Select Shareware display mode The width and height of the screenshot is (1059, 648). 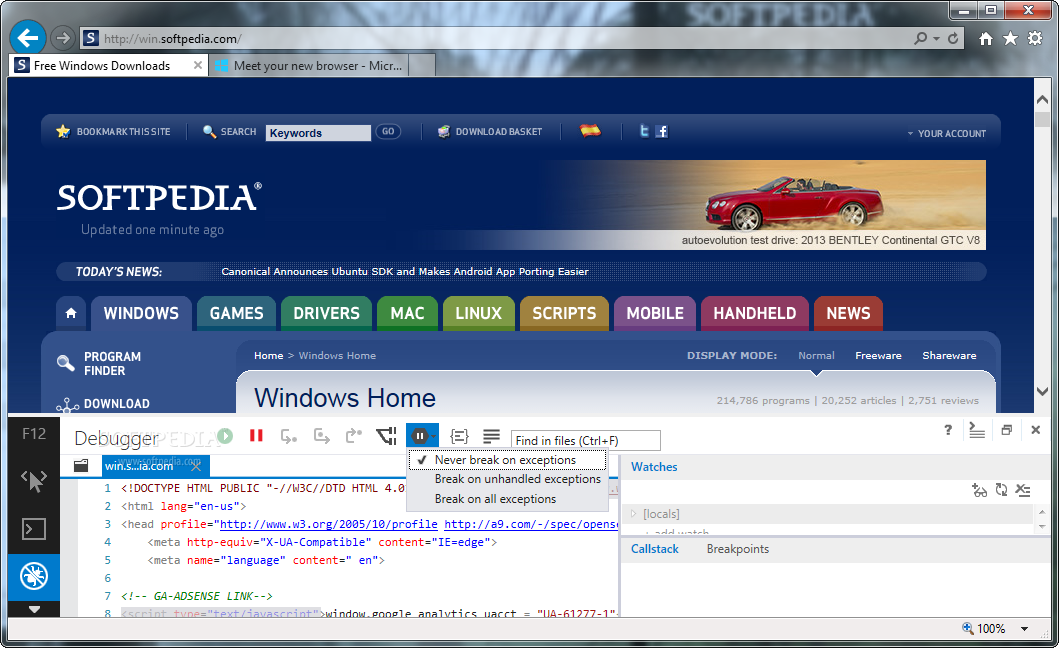[x=949, y=355]
